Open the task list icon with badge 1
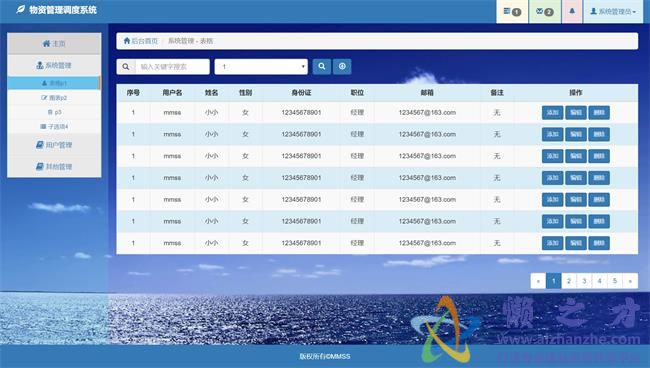 512,12
